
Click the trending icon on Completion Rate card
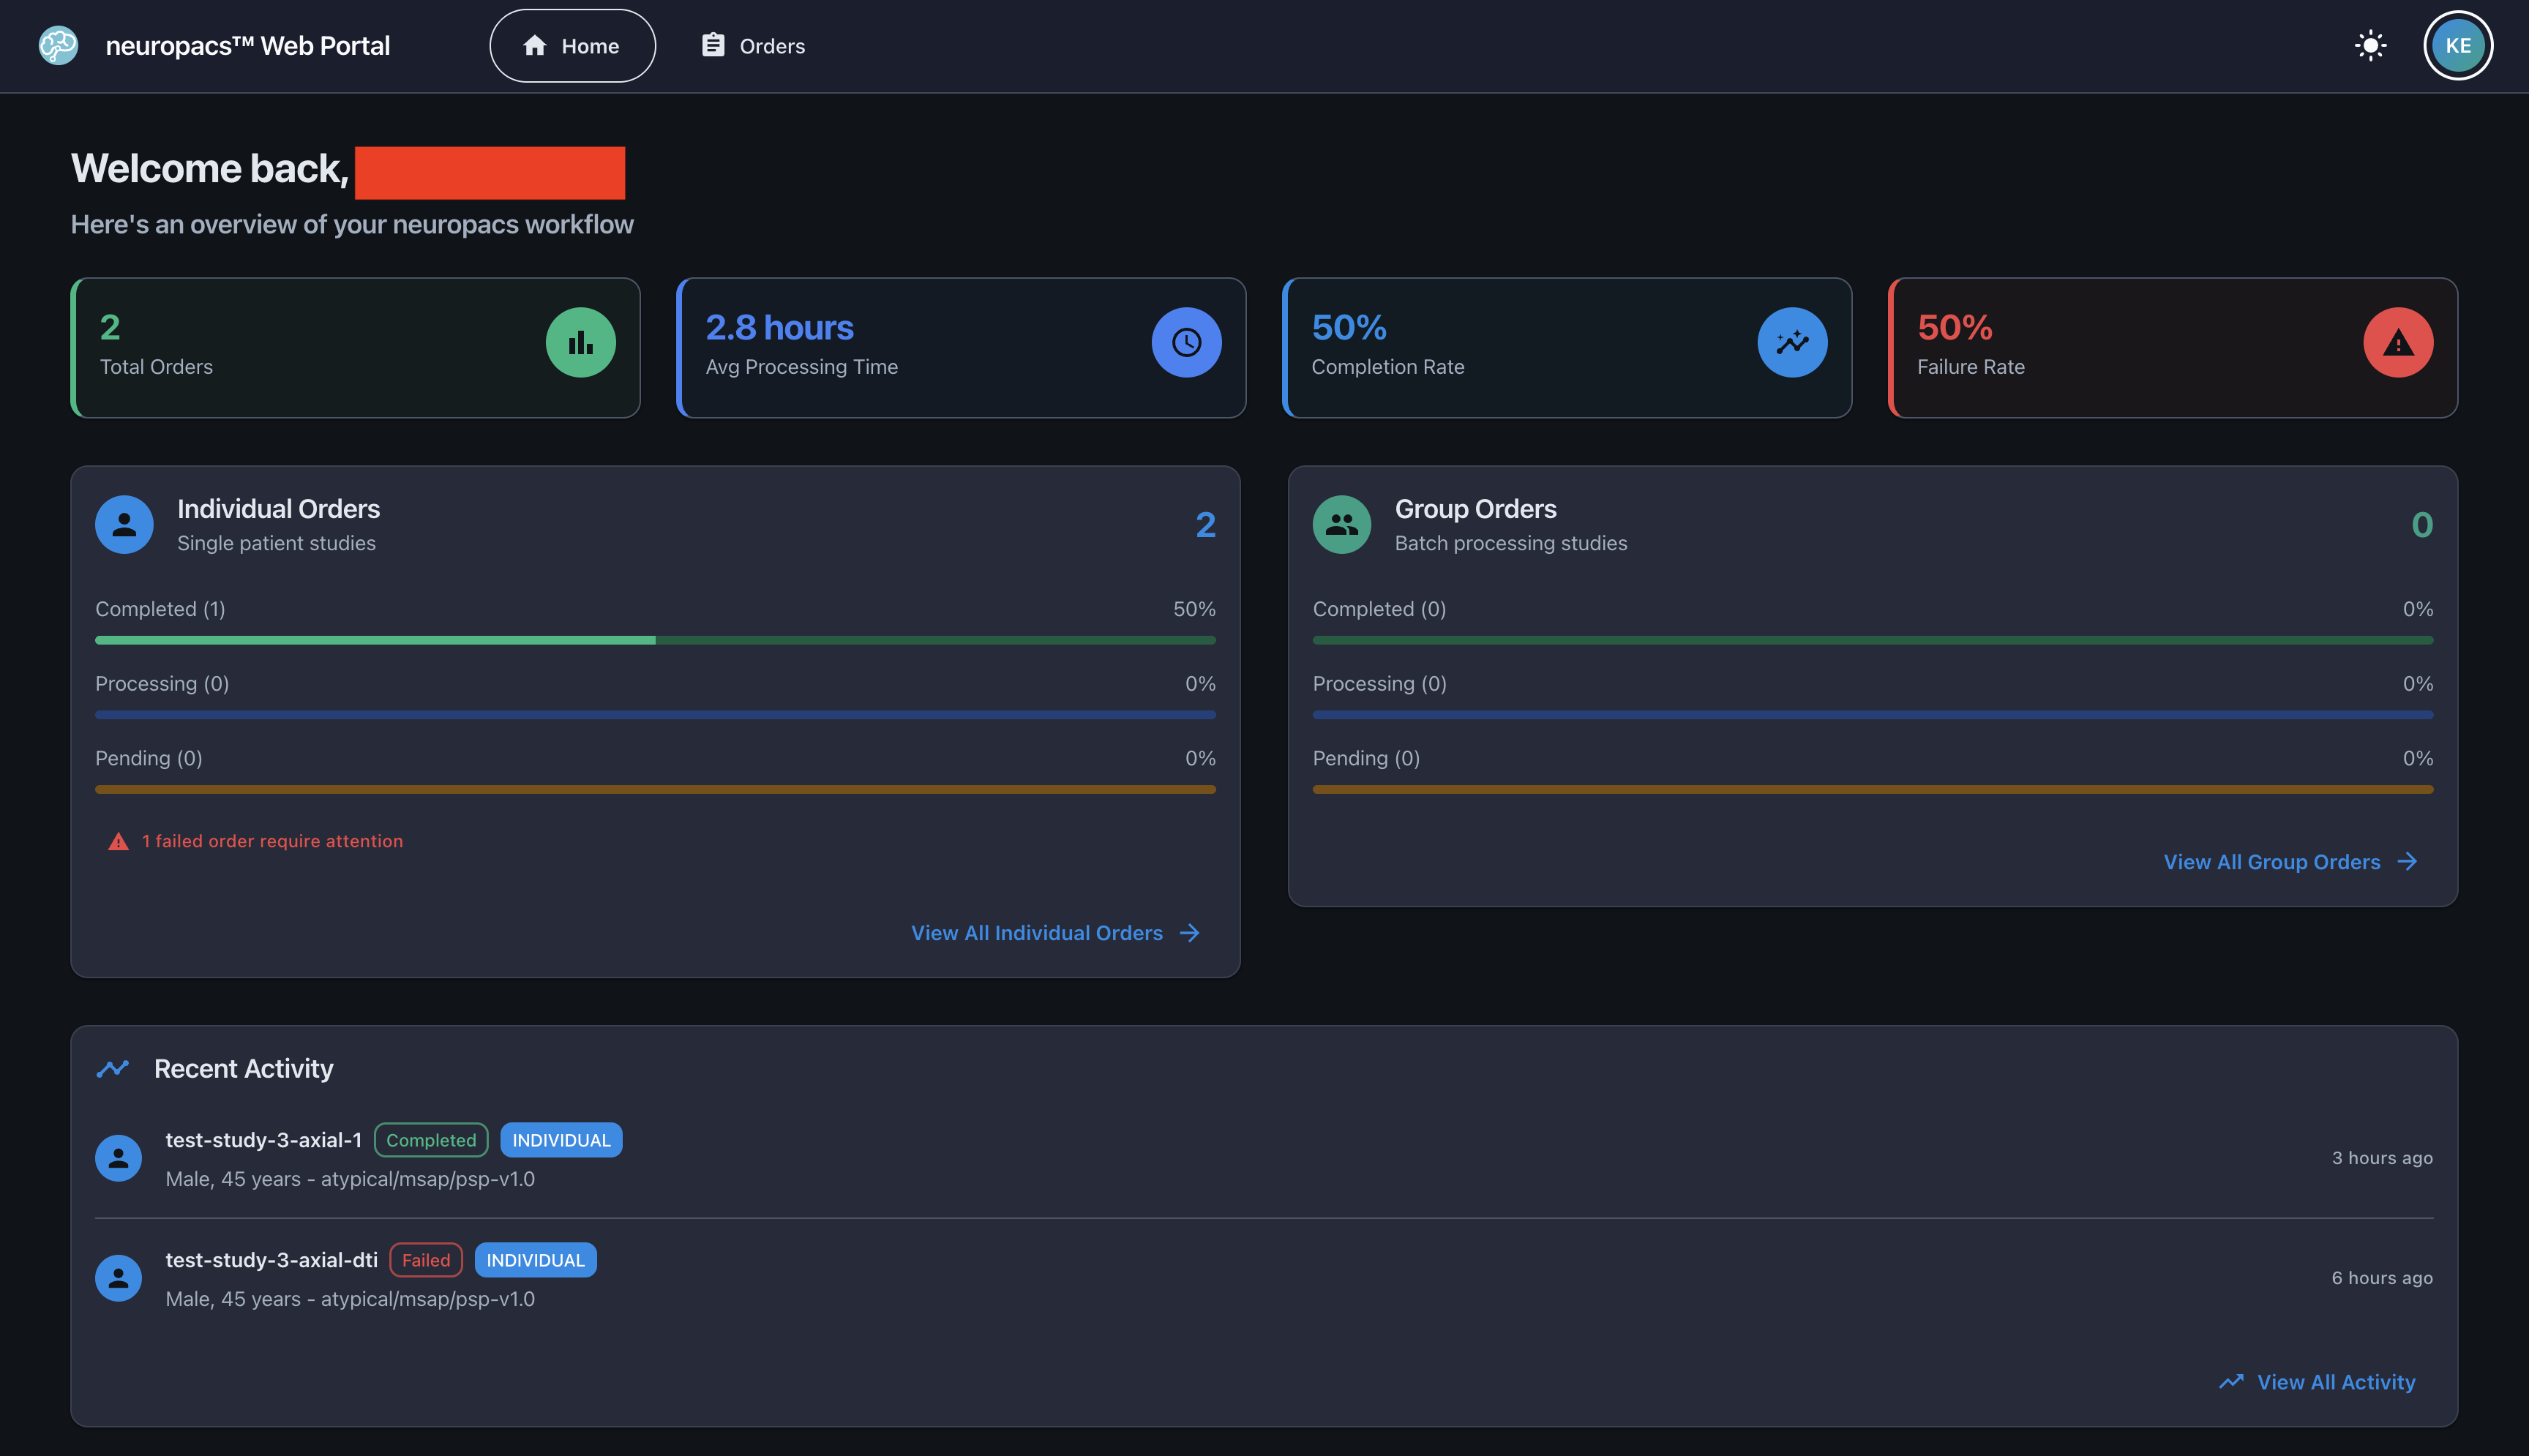click(1792, 342)
